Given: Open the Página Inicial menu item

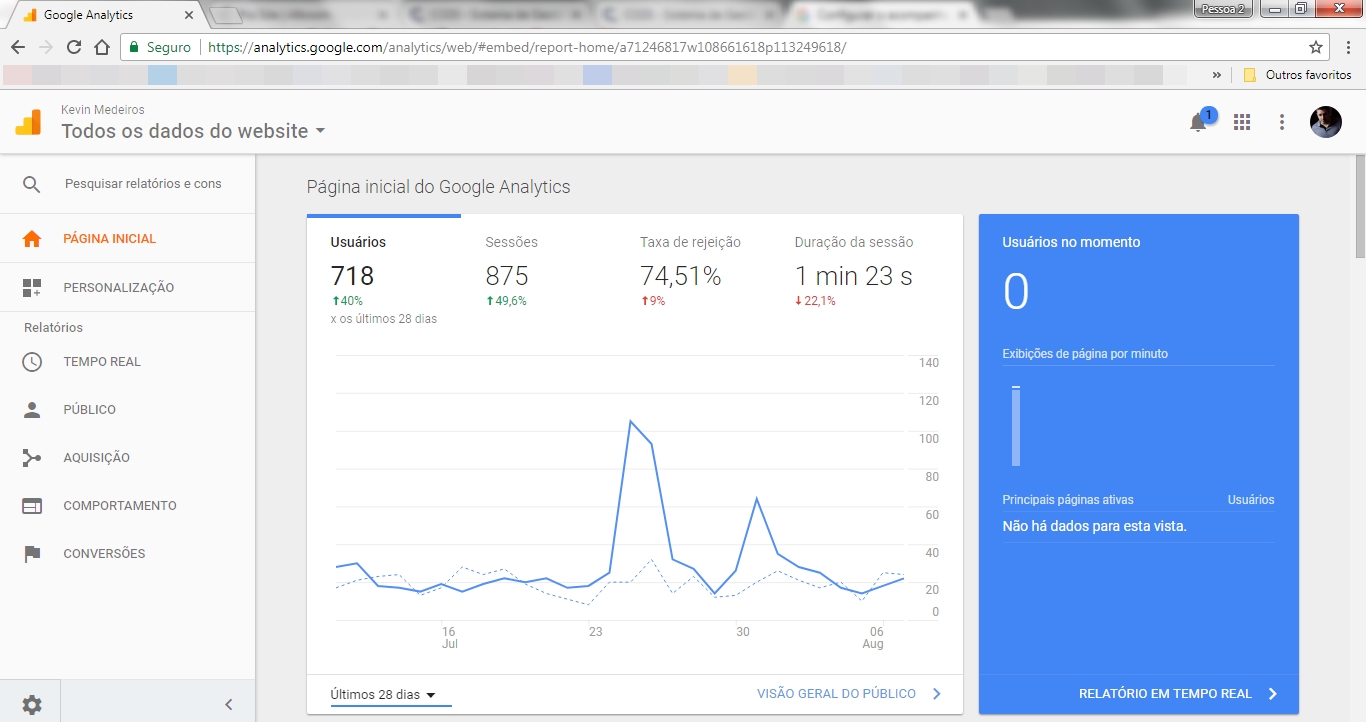Looking at the screenshot, I should tap(128, 239).
